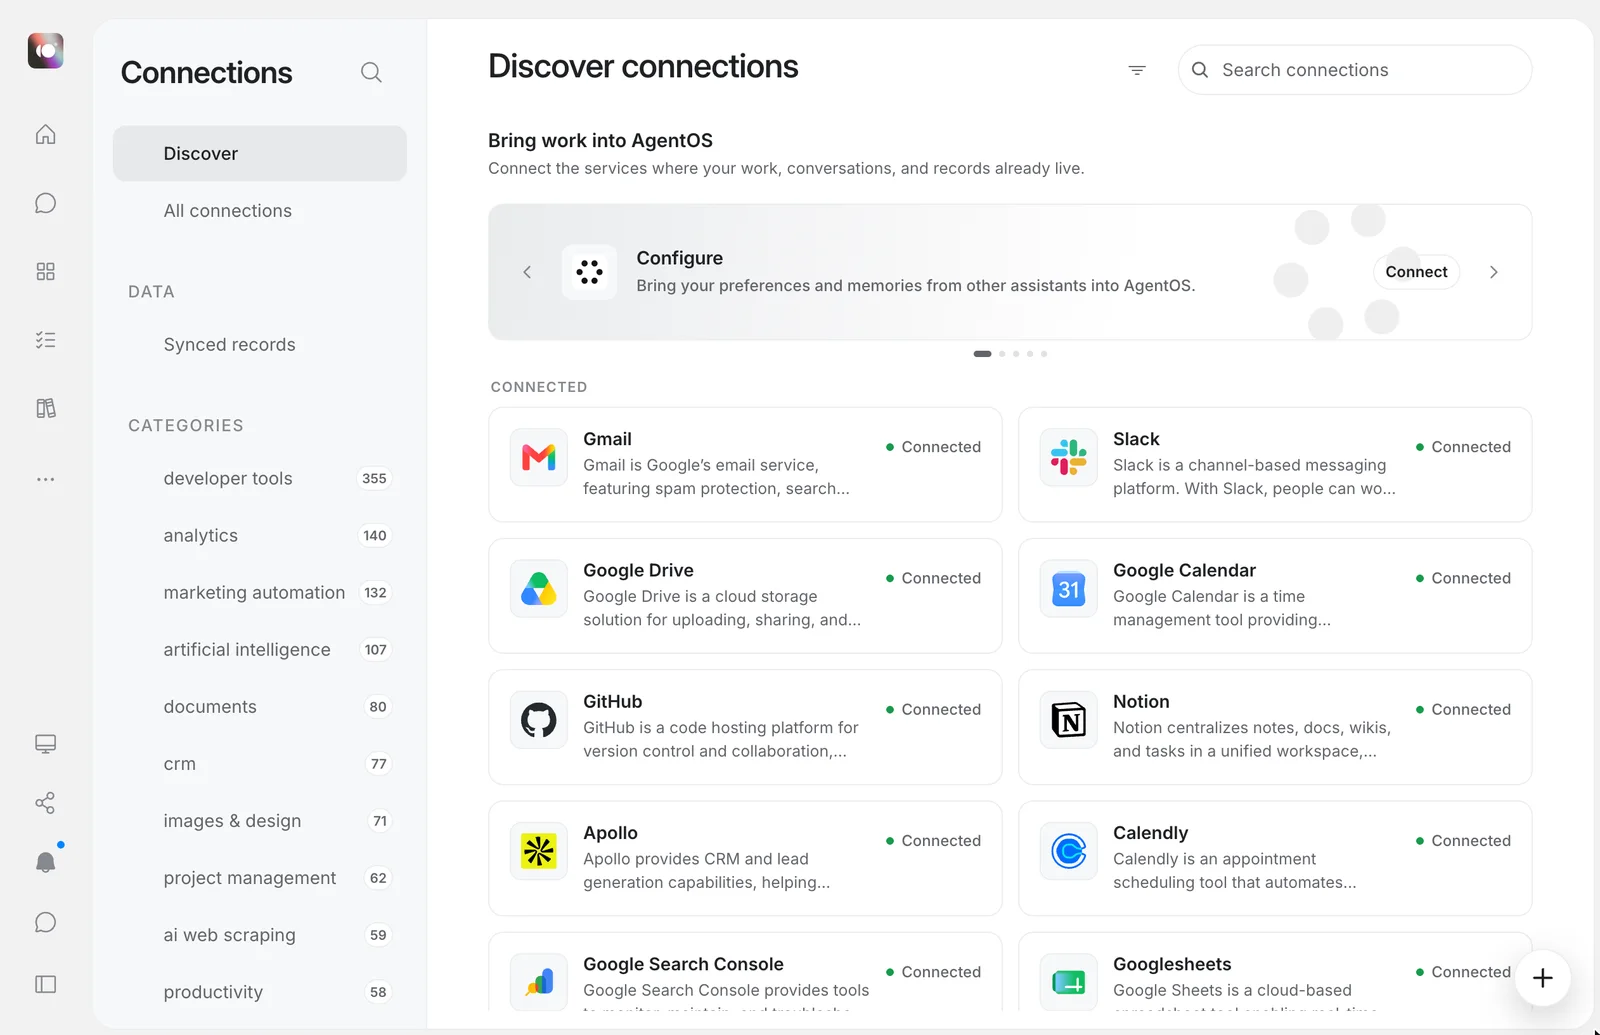The width and height of the screenshot is (1600, 1035).
Task: Click the sidebar panel toggle icon
Action: 45,984
